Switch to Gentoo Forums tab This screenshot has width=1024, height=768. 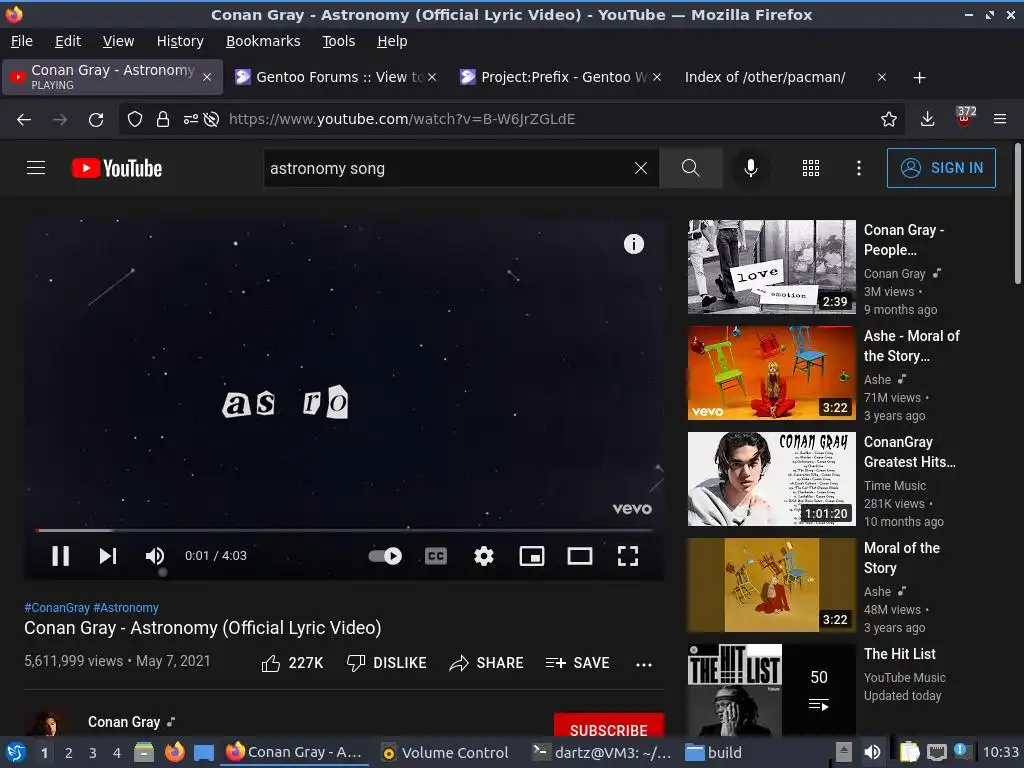tap(335, 77)
